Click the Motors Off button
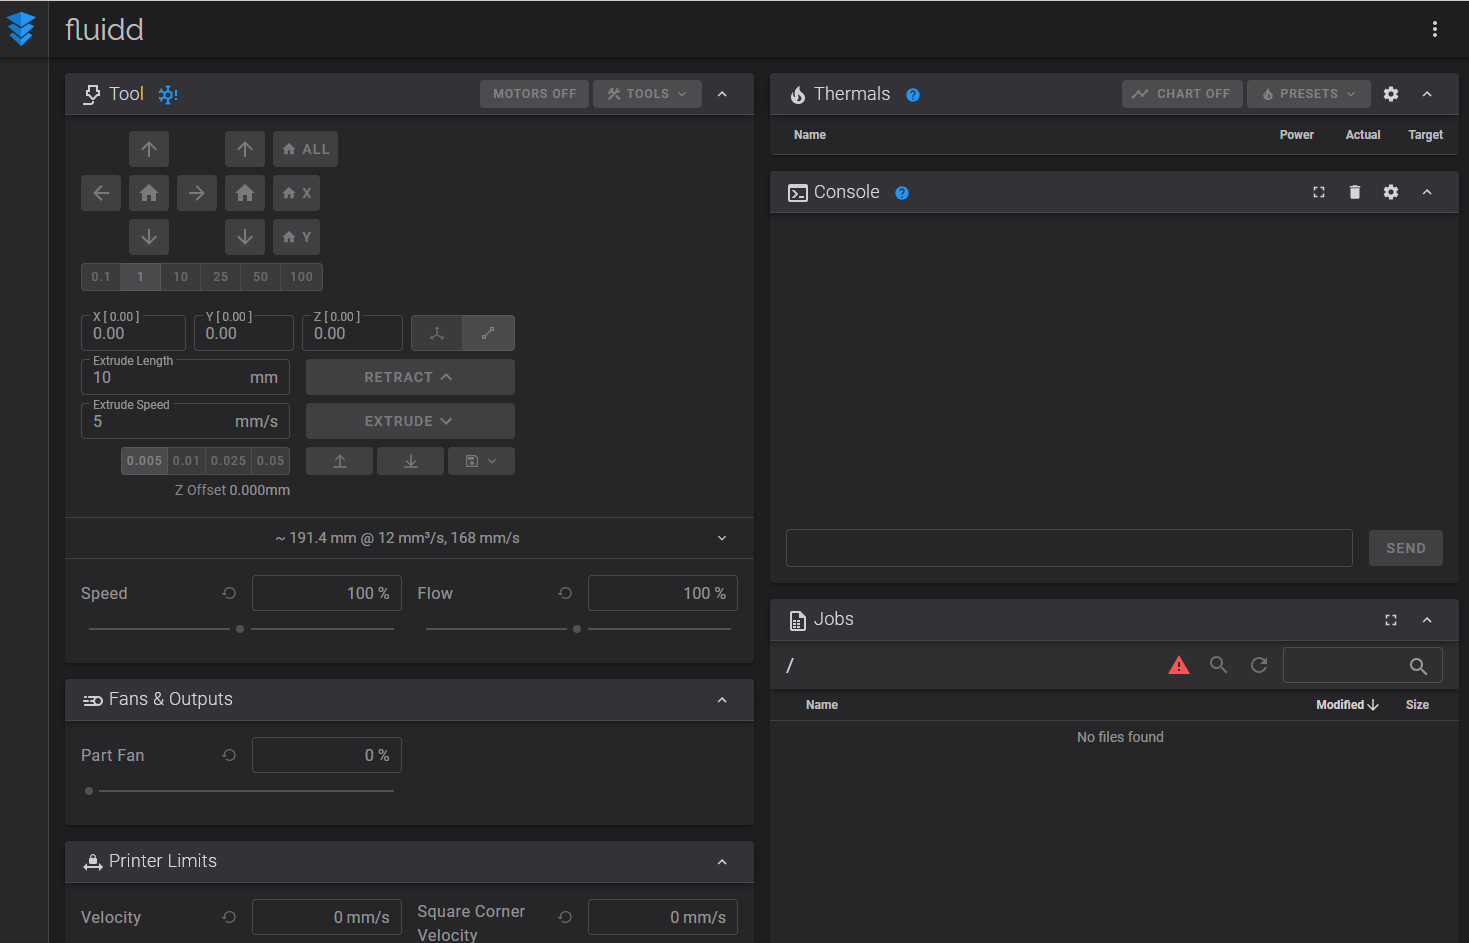Image resolution: width=1469 pixels, height=943 pixels. coord(534,93)
